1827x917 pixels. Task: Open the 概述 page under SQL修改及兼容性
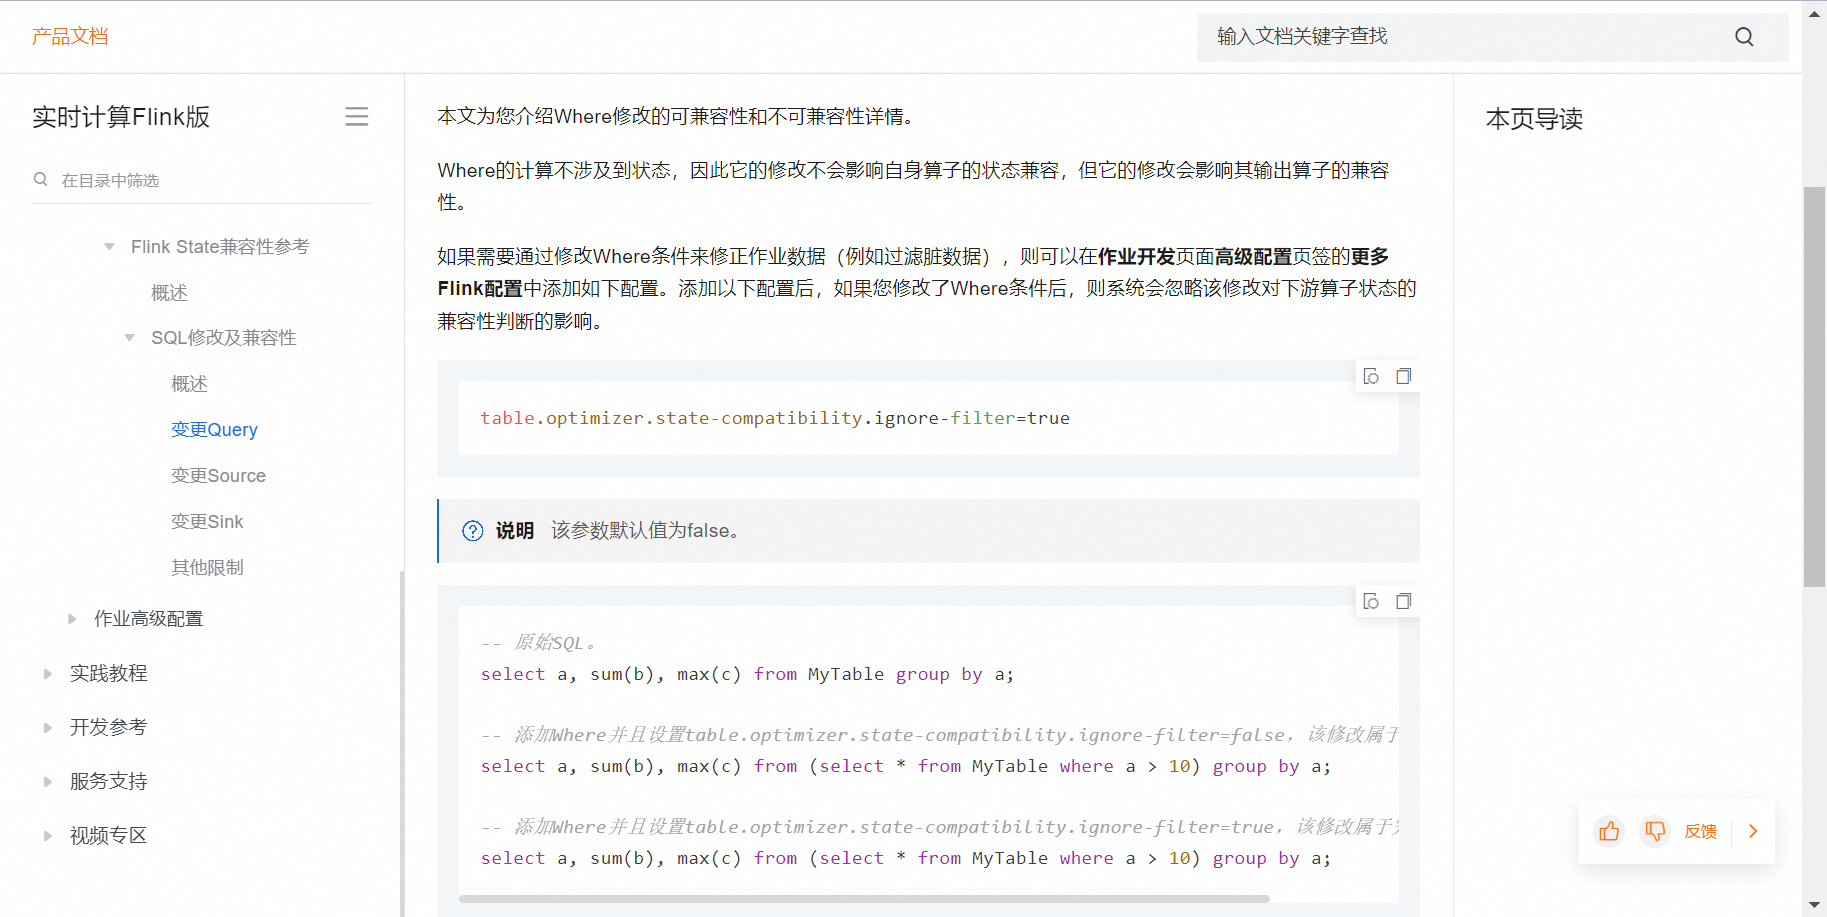tap(189, 384)
